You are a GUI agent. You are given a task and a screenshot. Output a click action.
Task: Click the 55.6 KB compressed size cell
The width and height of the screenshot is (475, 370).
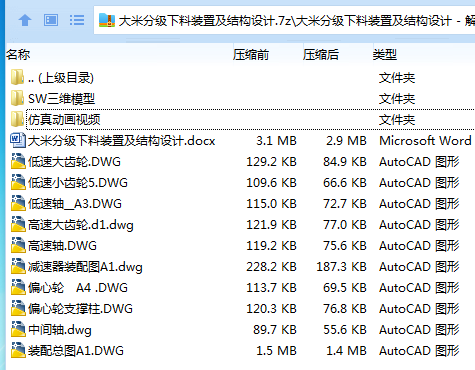click(345, 330)
